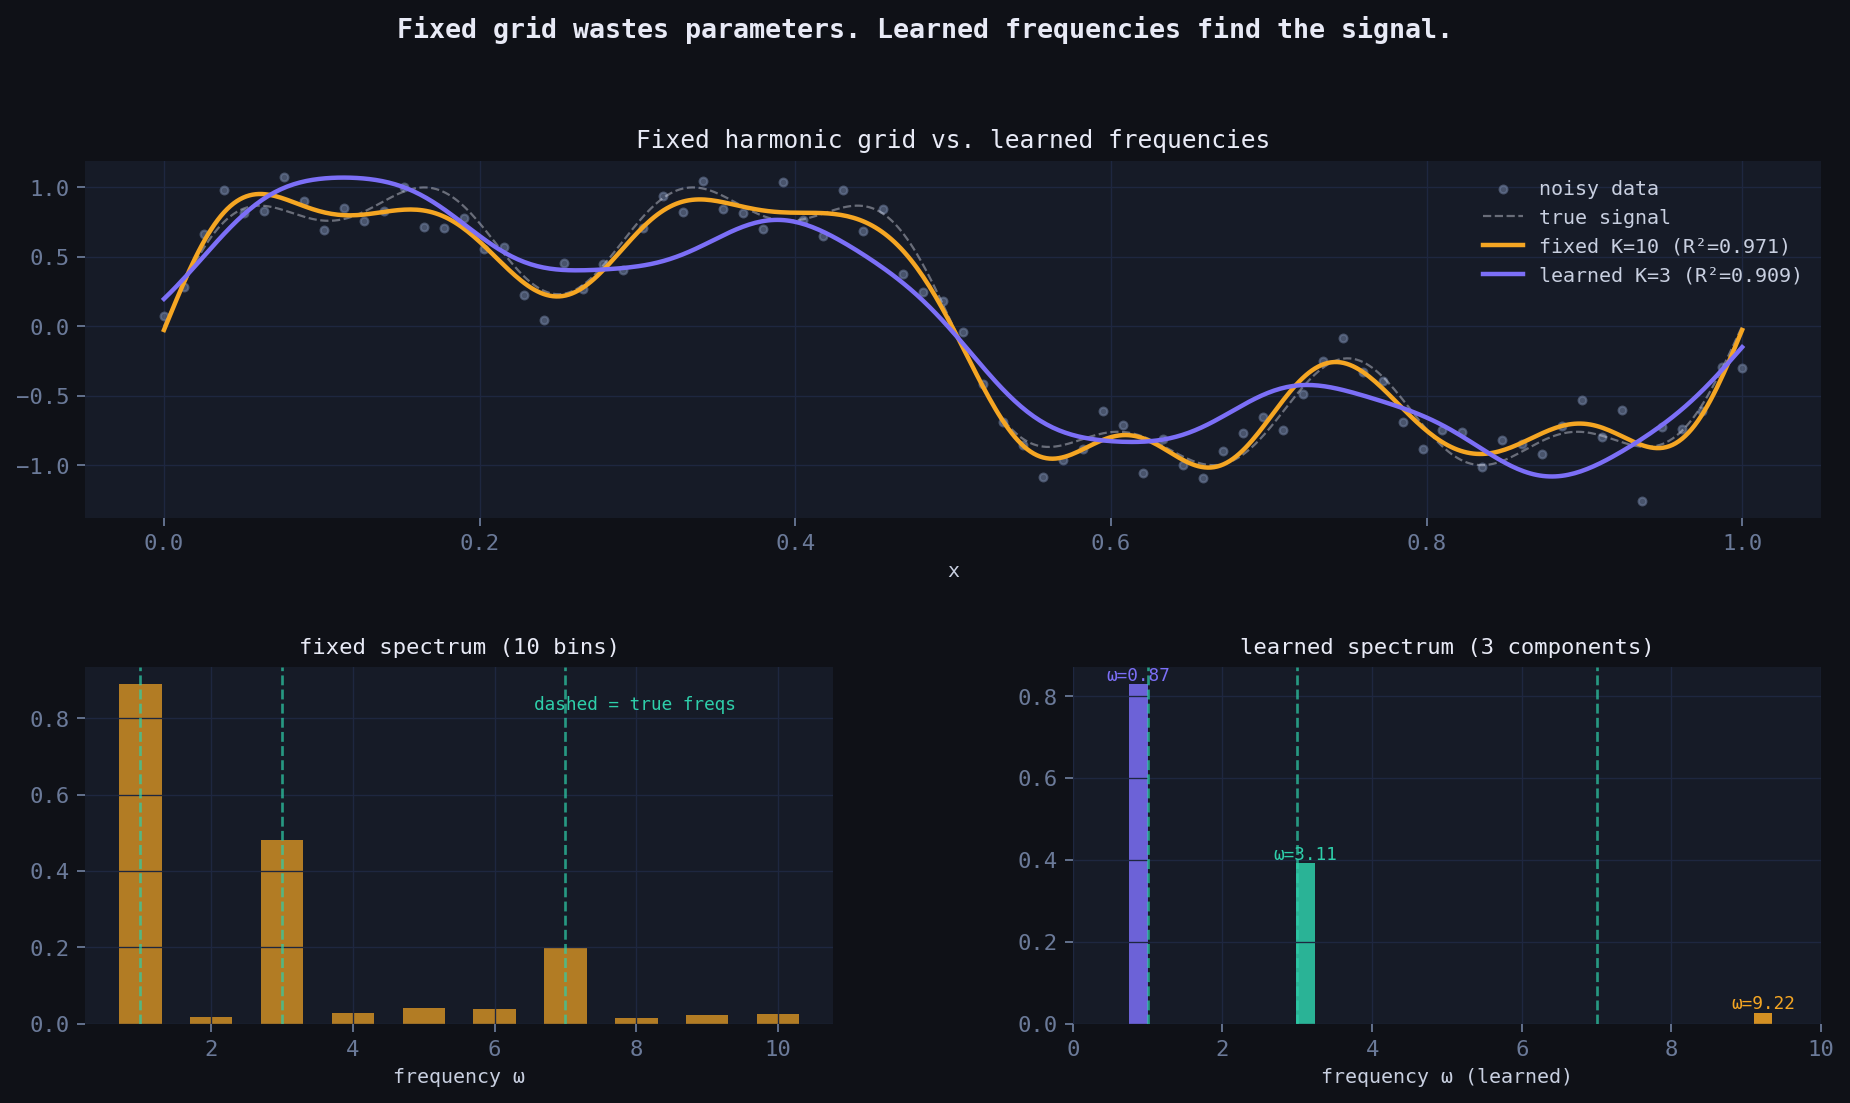Click the 'dashed = true freqs' annotation

point(634,704)
